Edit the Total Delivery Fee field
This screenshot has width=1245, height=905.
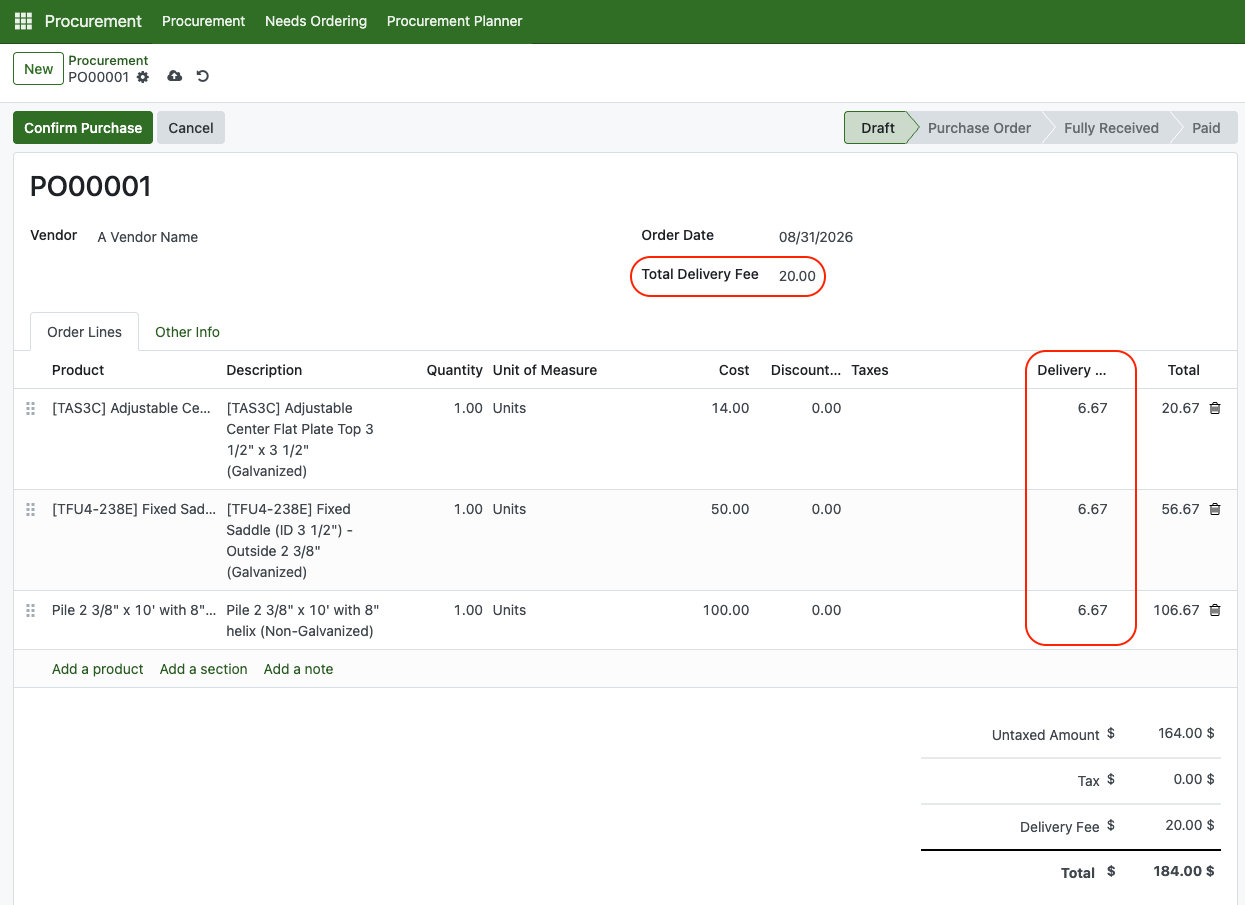click(797, 276)
